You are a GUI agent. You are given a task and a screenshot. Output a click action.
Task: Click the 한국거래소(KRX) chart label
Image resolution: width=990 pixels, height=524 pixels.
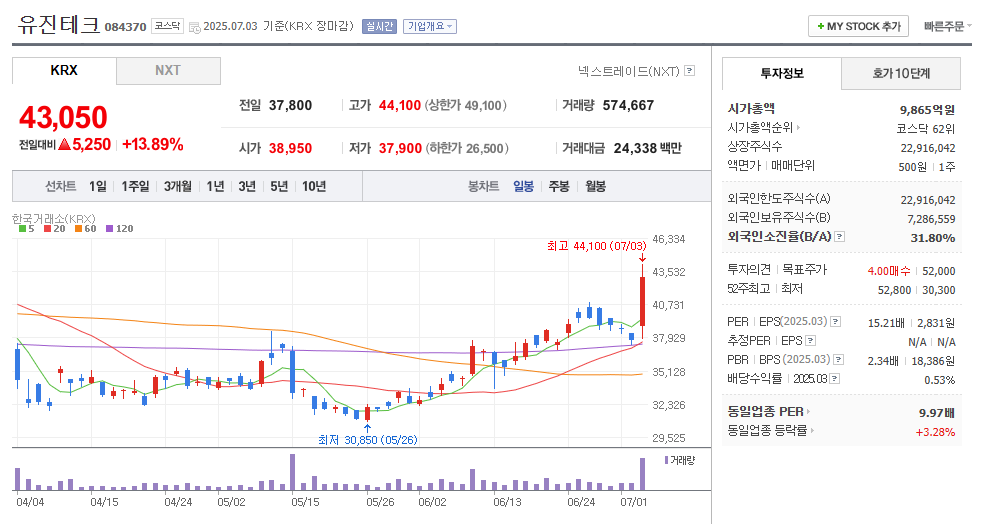tap(54, 218)
